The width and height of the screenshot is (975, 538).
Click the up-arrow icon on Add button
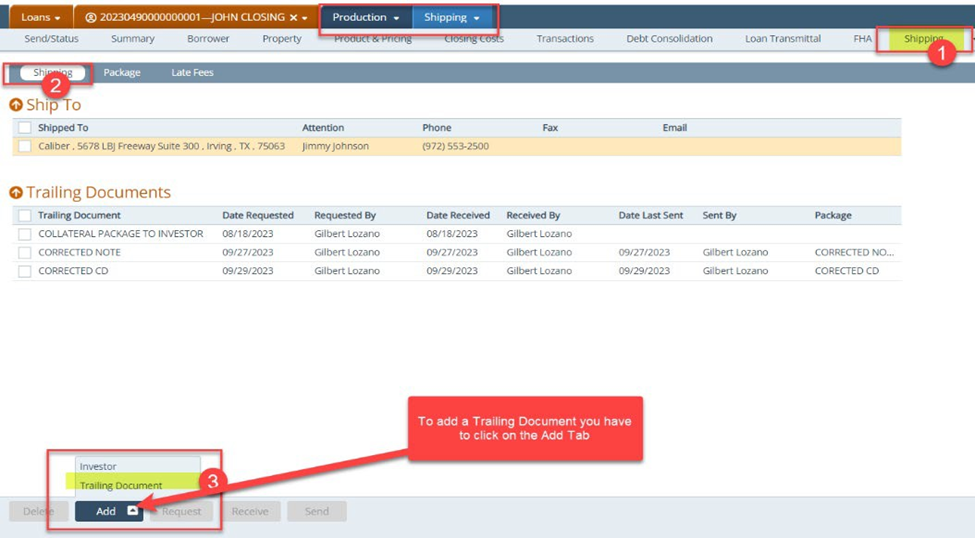(x=132, y=511)
